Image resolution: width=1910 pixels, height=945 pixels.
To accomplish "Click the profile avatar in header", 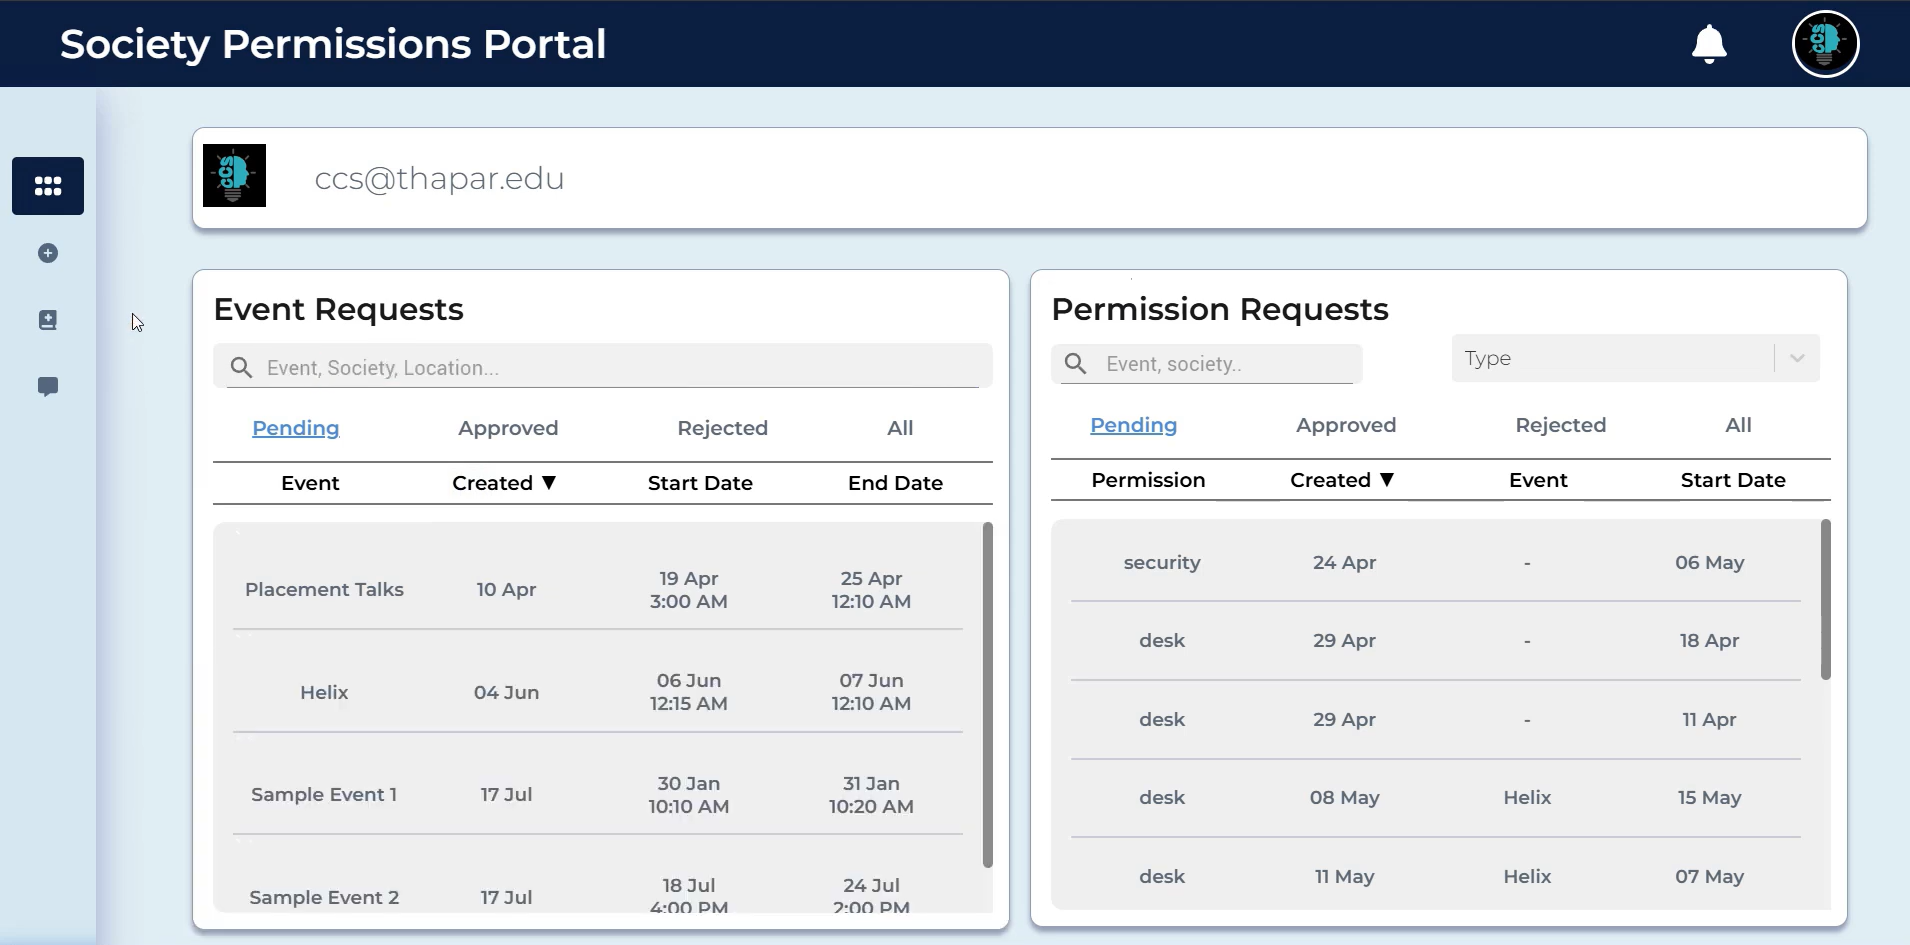I will (x=1825, y=44).
